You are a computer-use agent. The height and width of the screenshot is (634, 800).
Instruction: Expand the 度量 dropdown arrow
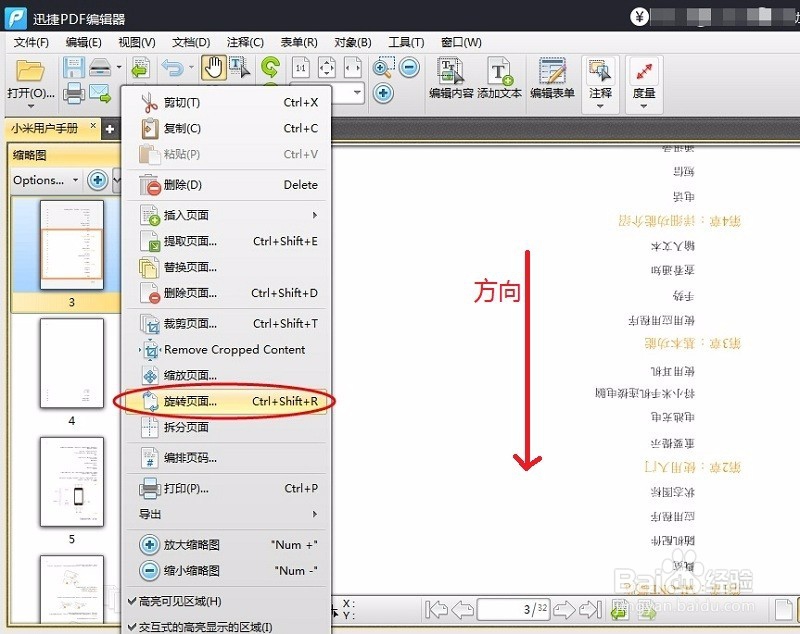(644, 106)
